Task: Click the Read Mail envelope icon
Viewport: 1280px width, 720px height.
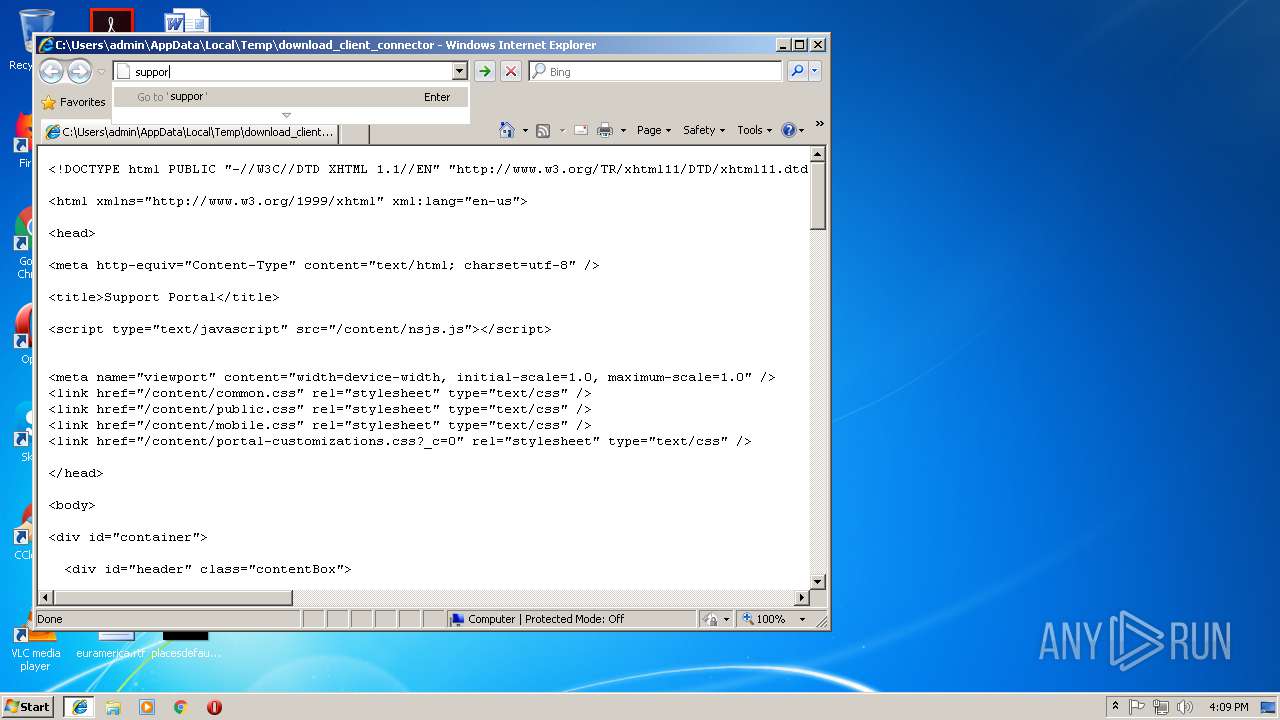Action: (x=580, y=130)
